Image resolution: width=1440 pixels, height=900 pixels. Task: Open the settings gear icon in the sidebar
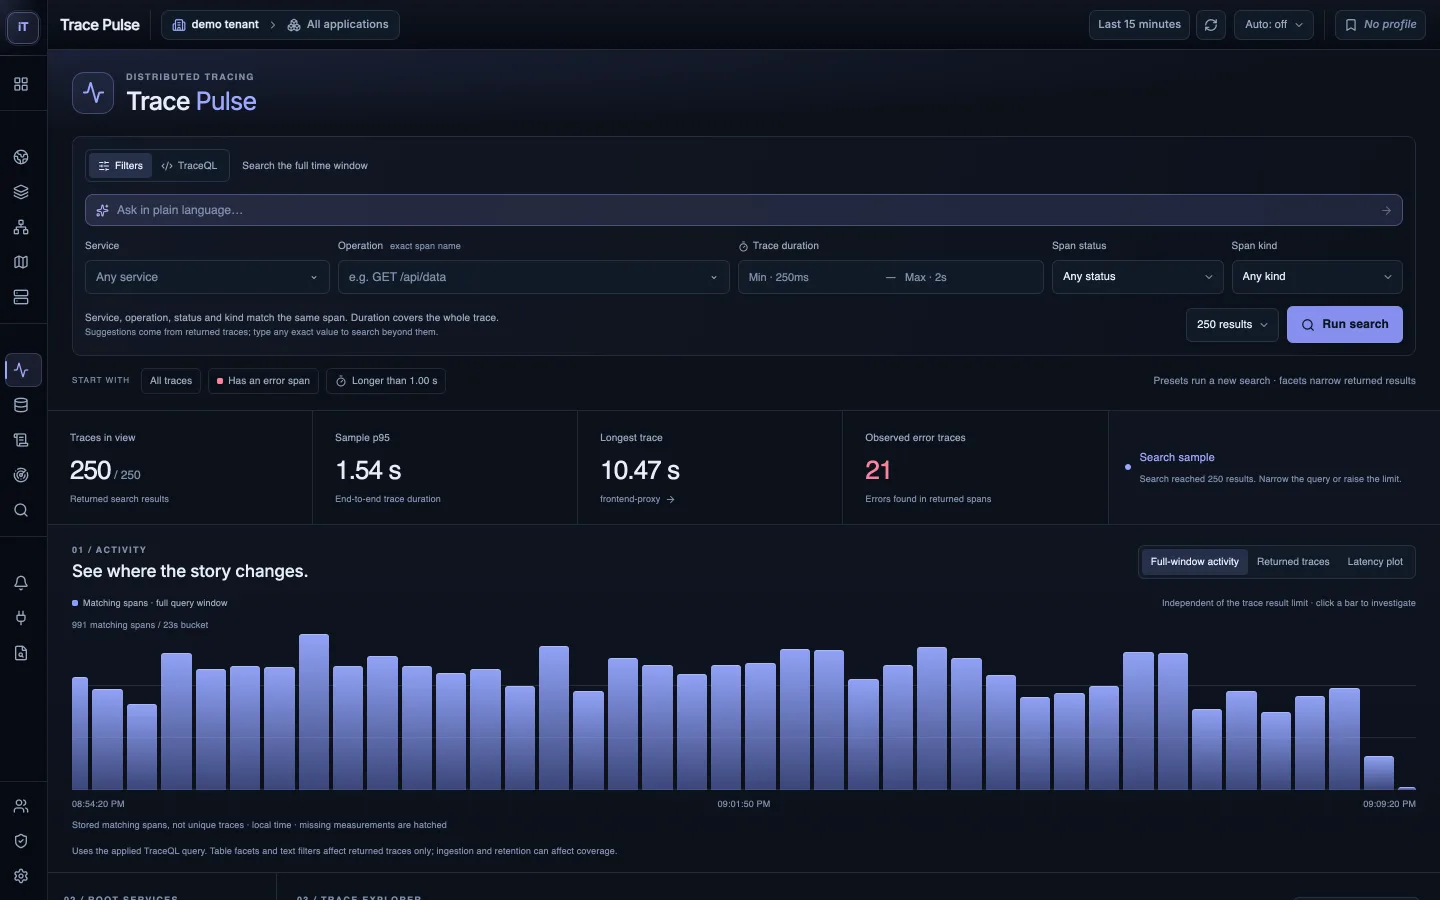point(21,876)
